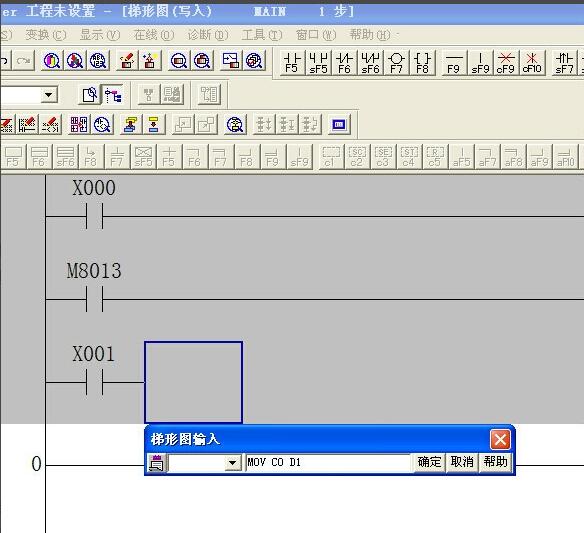Click continuous input icon in ladder input dialog
584x533 pixels.
(156, 463)
